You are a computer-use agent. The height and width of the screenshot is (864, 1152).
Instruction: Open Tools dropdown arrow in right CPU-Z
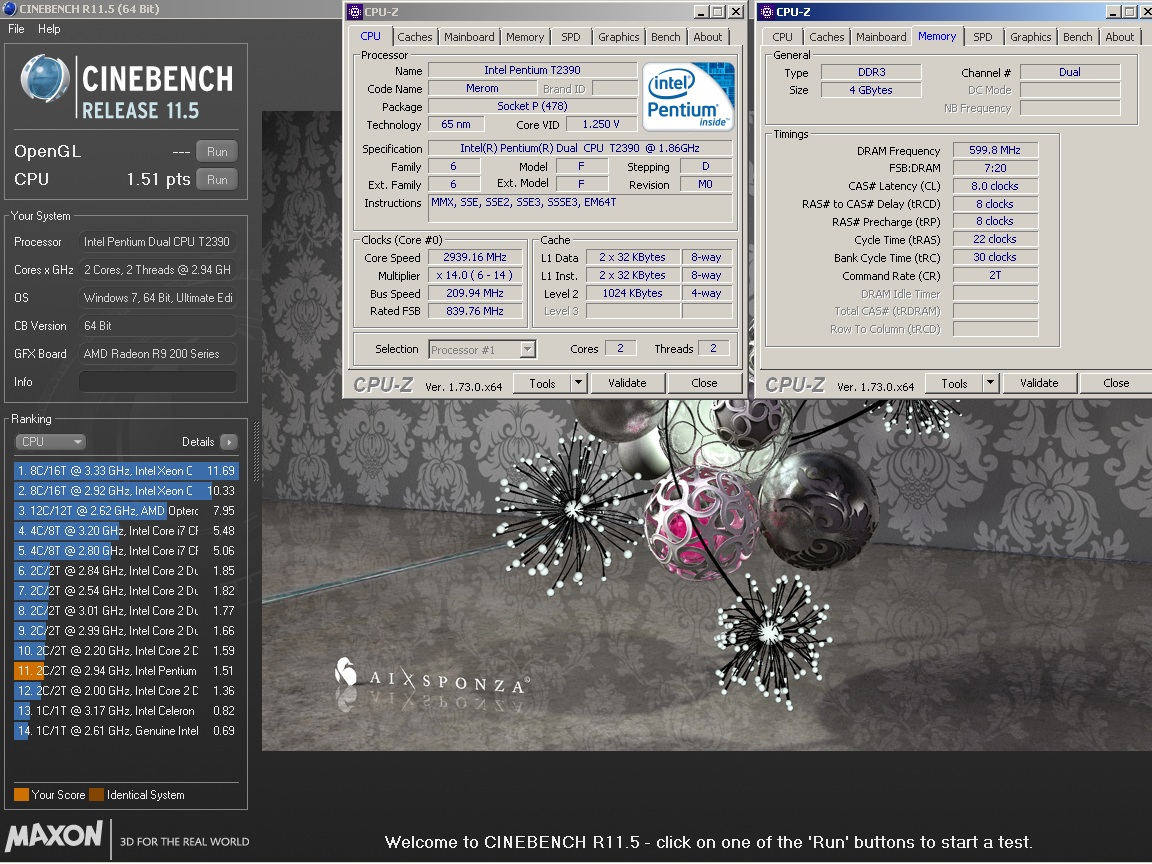[990, 384]
